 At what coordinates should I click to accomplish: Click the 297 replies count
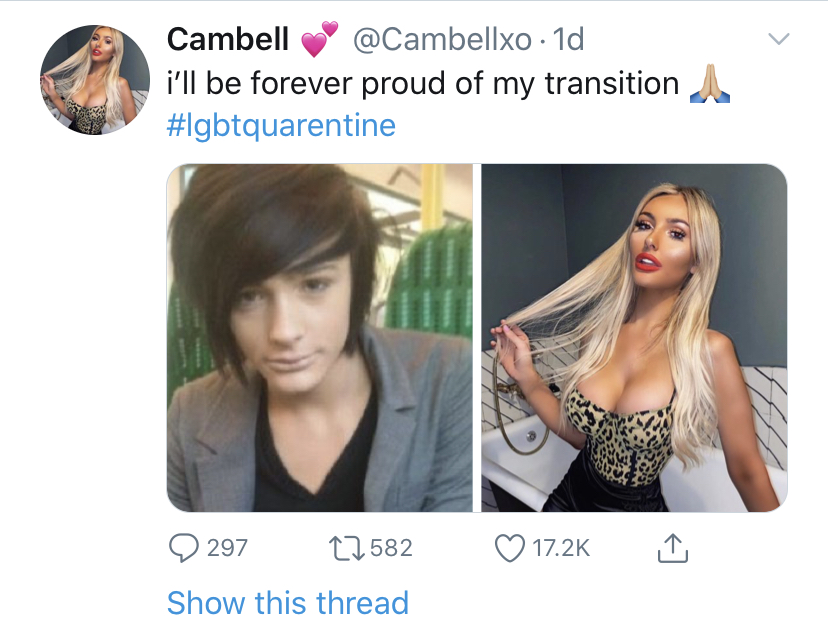[x=227, y=548]
